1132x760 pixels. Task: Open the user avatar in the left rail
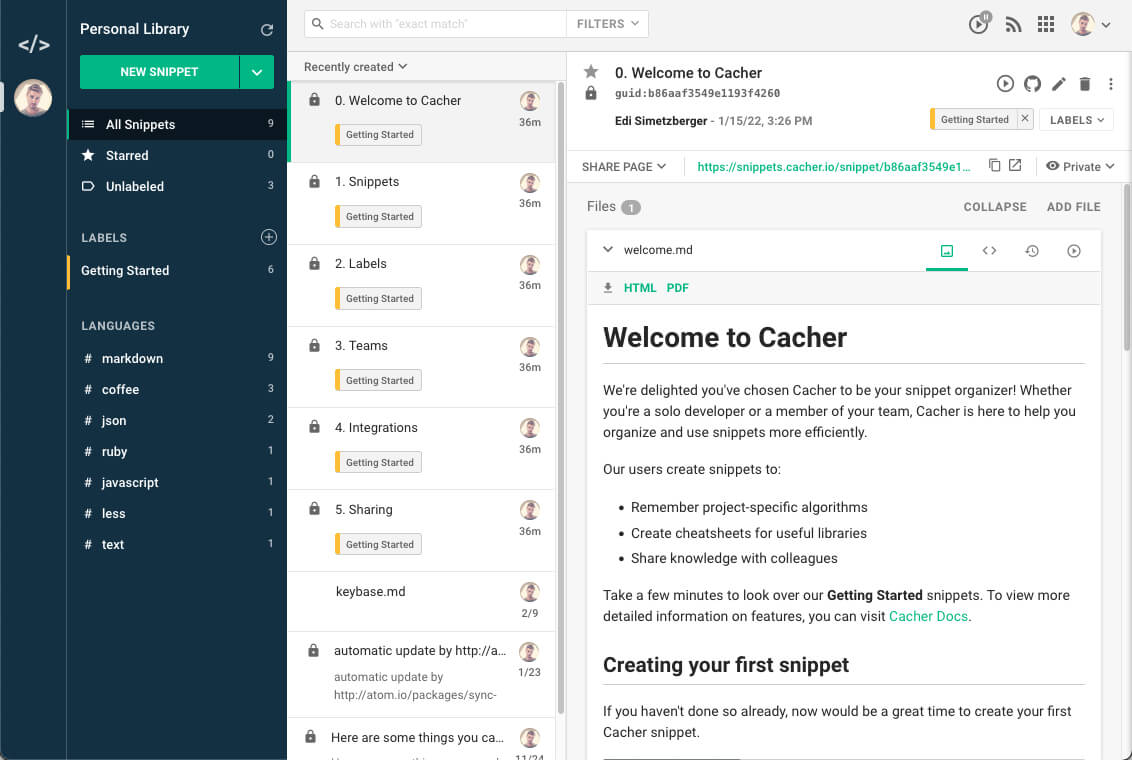coord(33,97)
